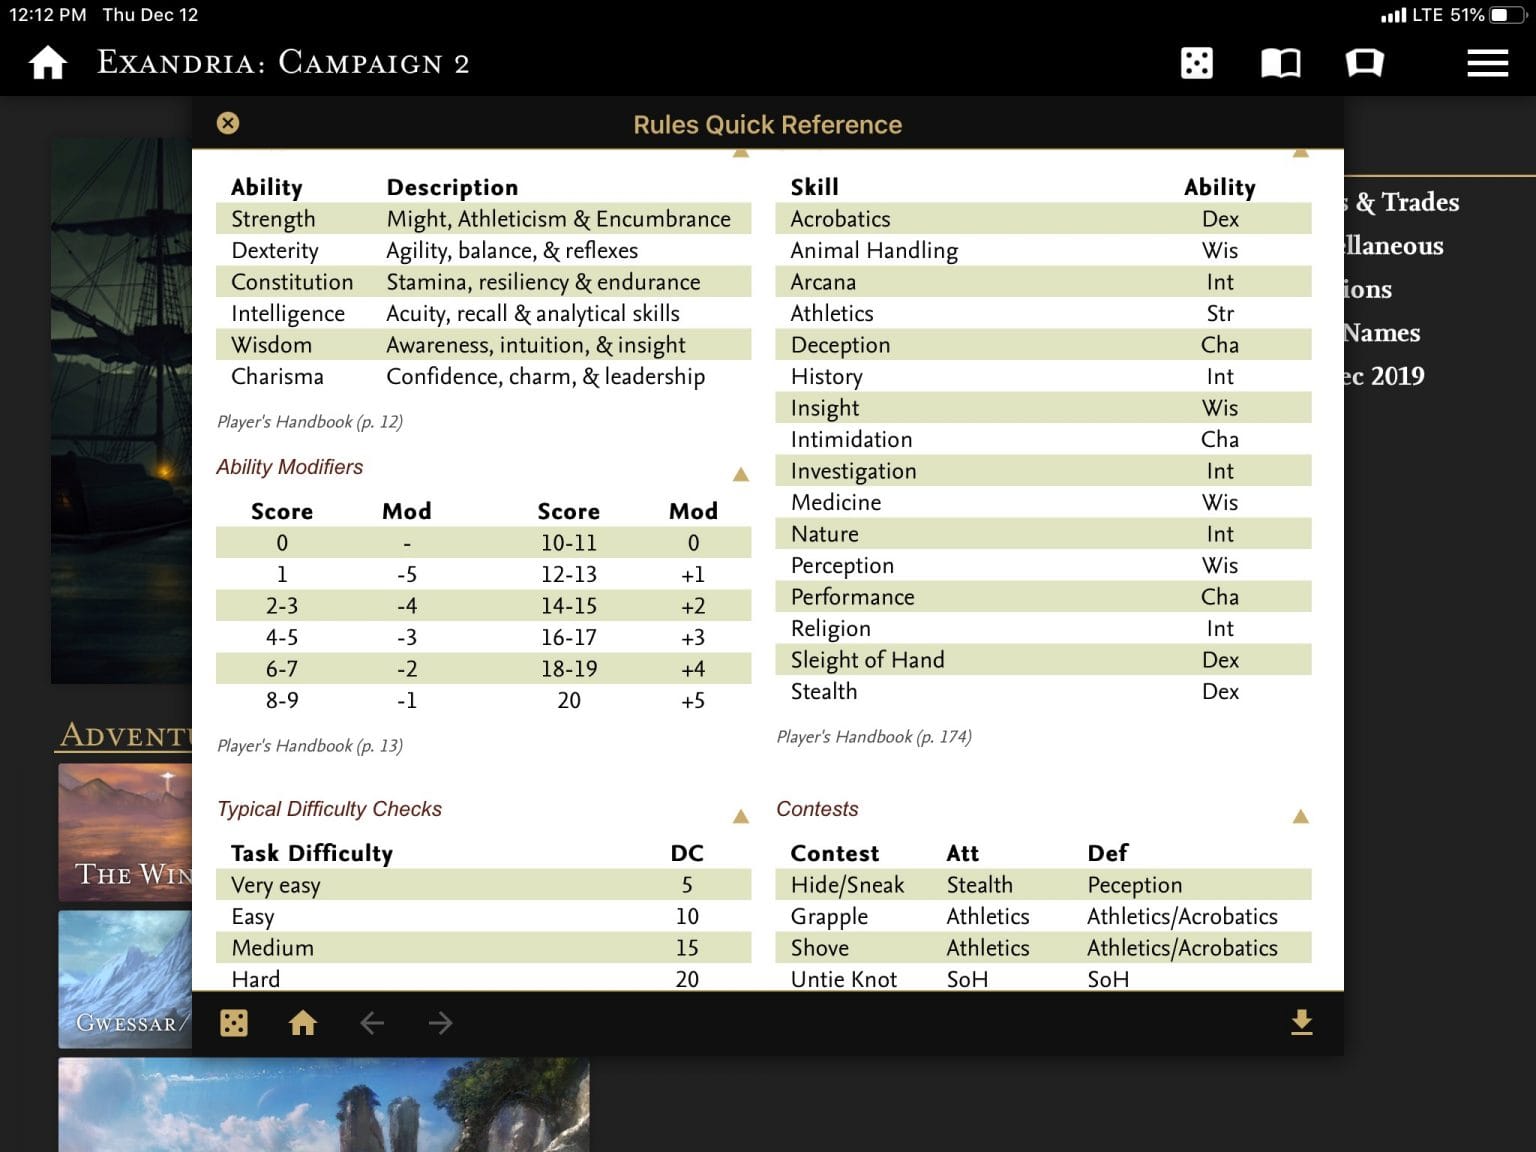Go to reference home in popup footer
Image resolution: width=1536 pixels, height=1152 pixels.
(302, 1023)
